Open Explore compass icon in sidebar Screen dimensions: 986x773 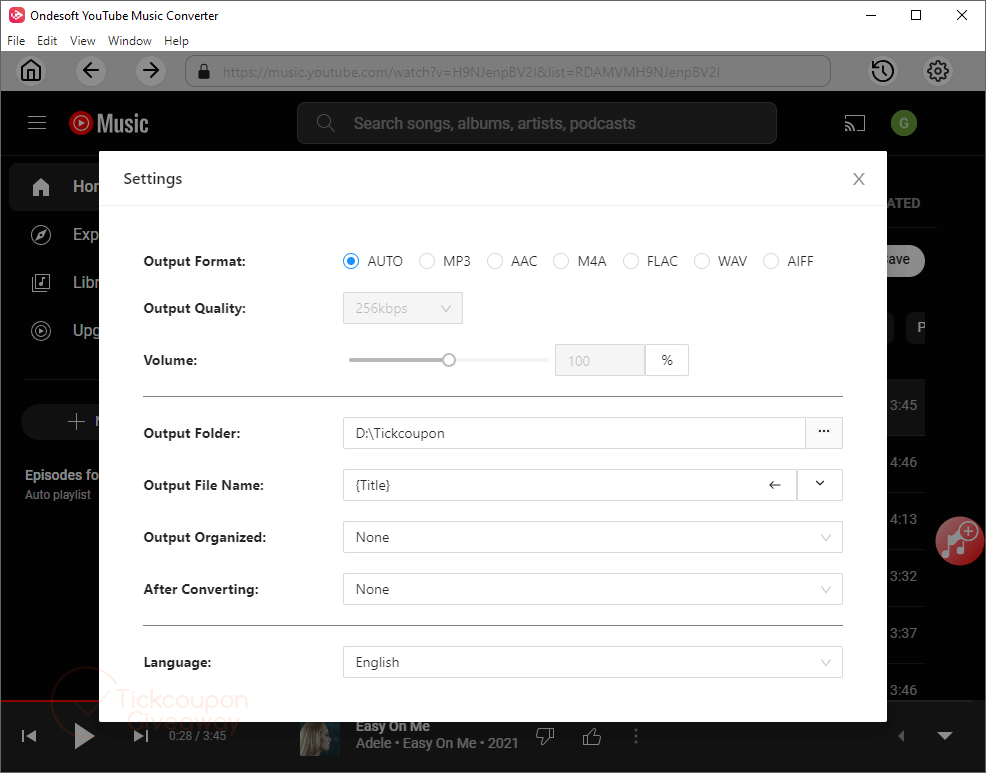pos(41,235)
